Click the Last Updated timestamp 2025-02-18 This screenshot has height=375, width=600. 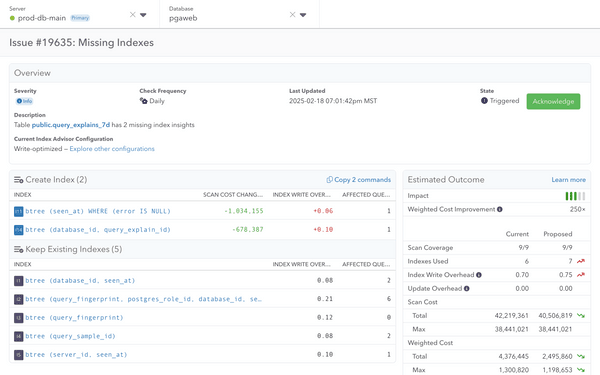[x=333, y=101]
